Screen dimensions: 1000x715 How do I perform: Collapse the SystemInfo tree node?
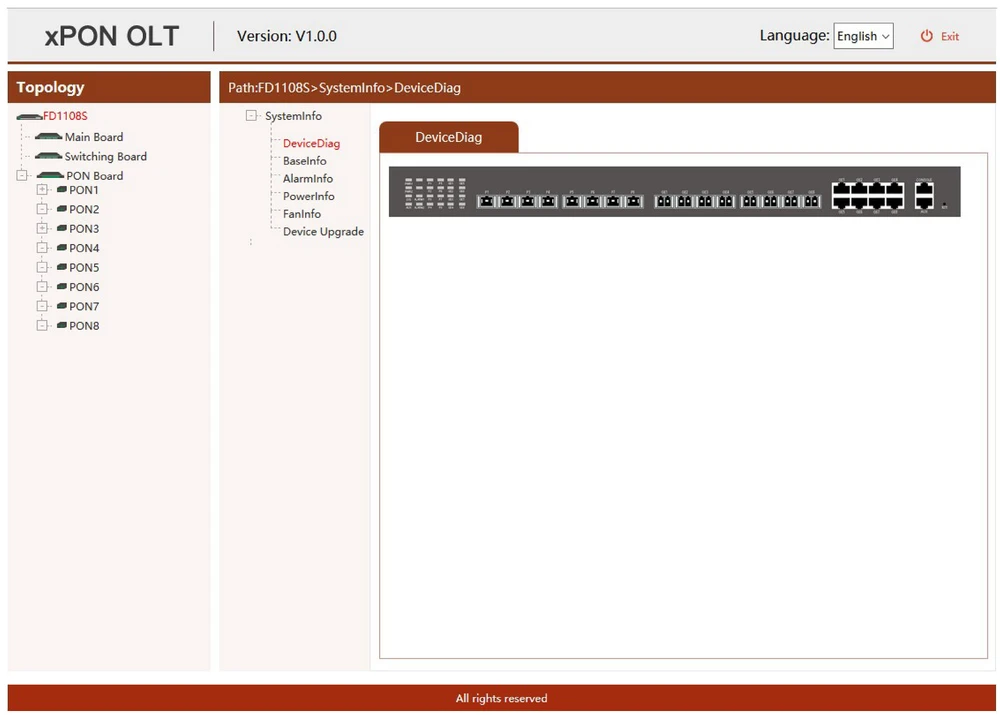pyautogui.click(x=251, y=116)
